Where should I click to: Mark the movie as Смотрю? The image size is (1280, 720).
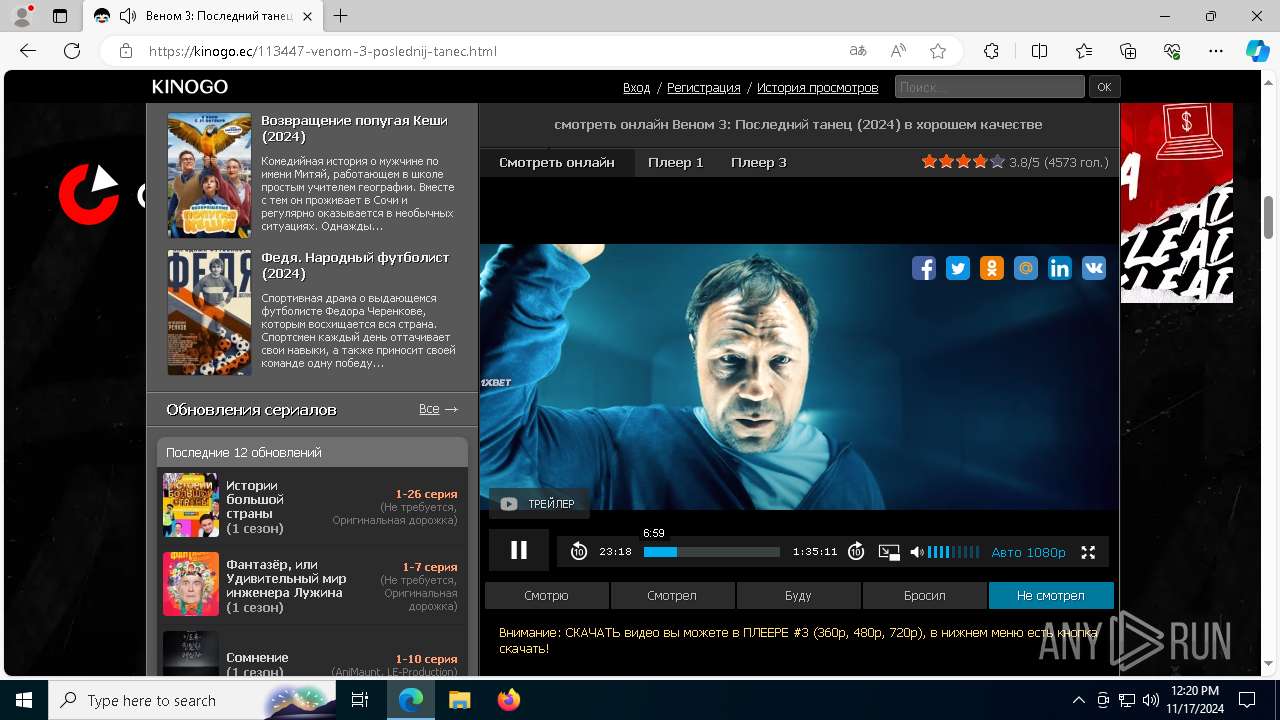(x=546, y=595)
